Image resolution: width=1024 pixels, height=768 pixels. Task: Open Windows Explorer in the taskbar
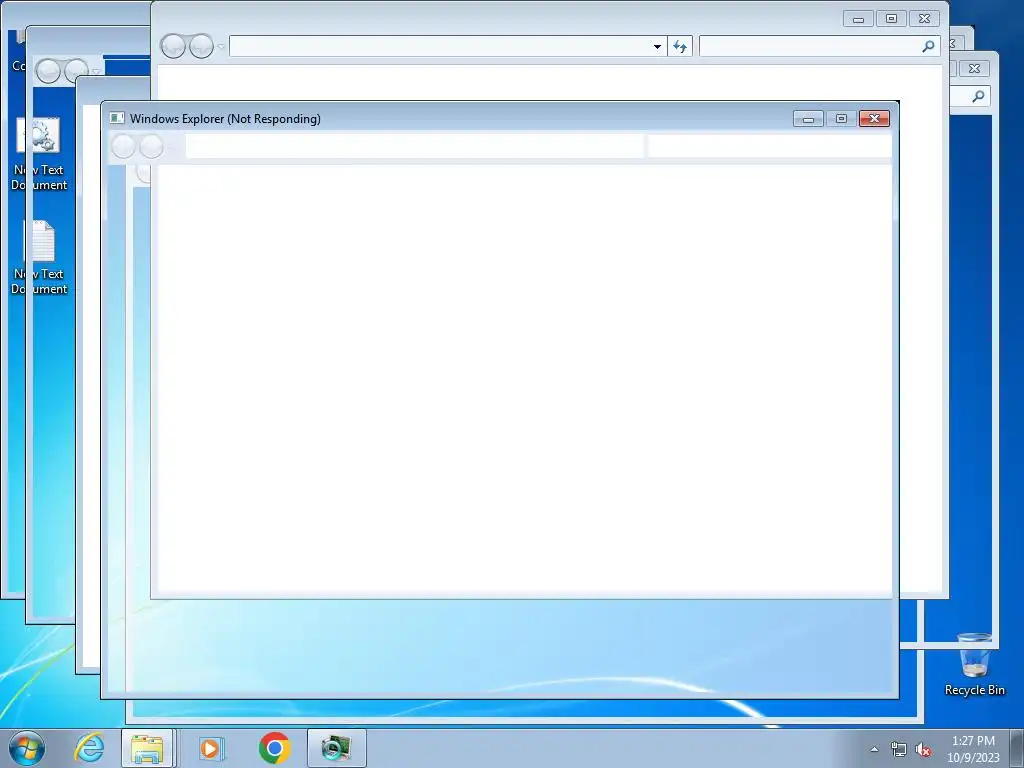tap(147, 748)
